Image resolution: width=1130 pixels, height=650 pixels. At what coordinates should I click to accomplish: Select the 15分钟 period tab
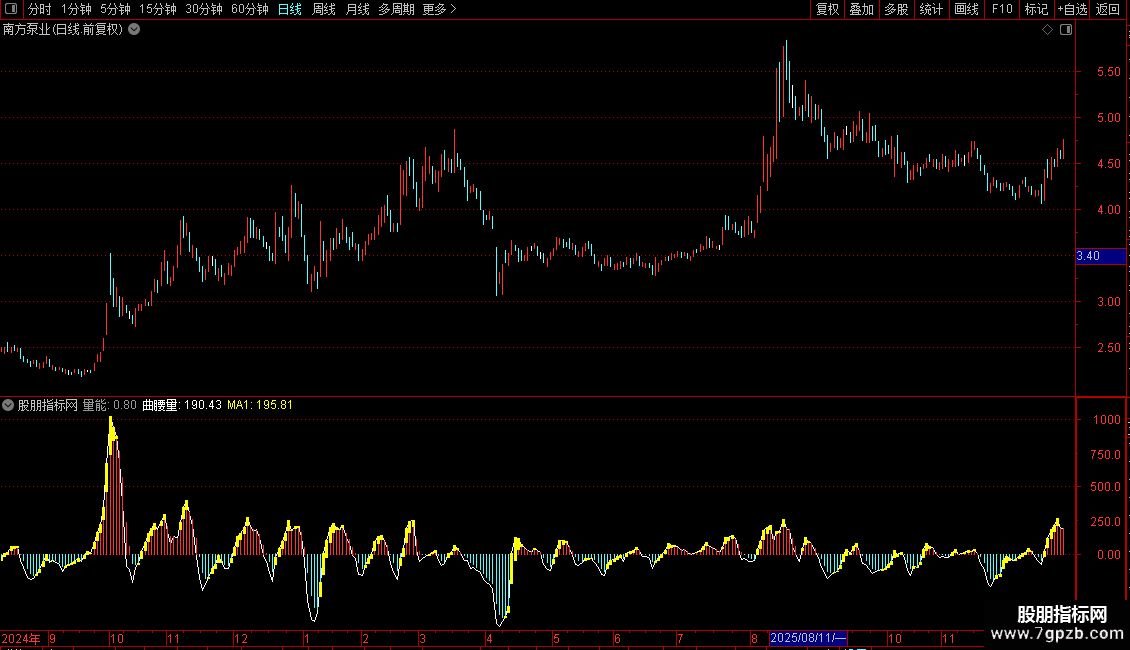pos(157,9)
